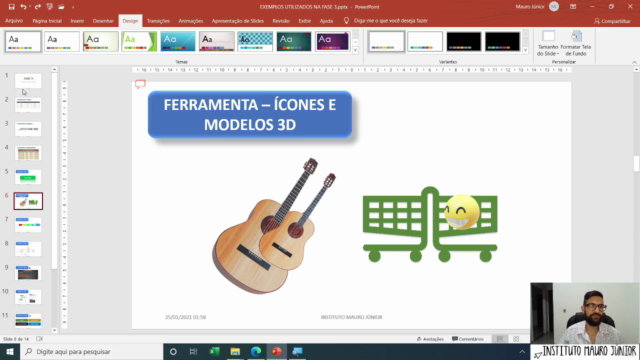Viewport: 640px width, 360px height.
Task: Switch to Slide Sorter view in the status bar
Action: 516,339
